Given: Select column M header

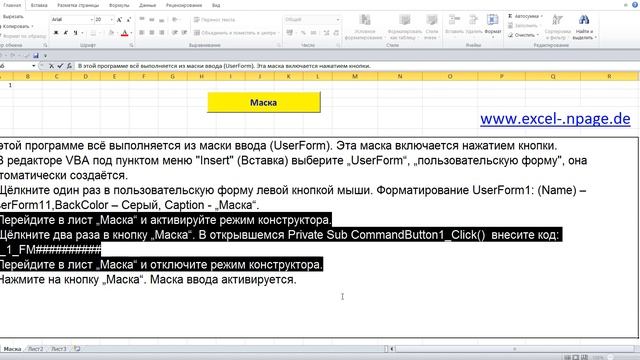Looking at the screenshot, I should pos(355,76).
